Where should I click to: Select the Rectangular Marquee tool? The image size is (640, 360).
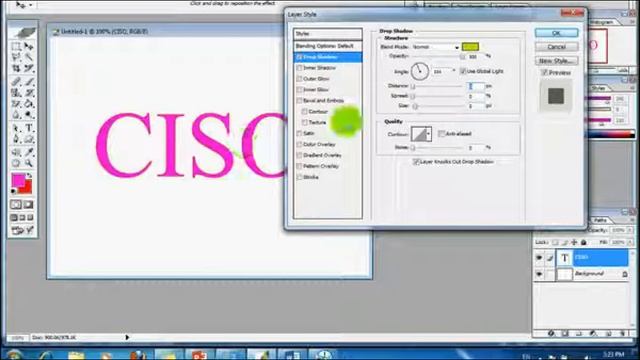coord(16,46)
